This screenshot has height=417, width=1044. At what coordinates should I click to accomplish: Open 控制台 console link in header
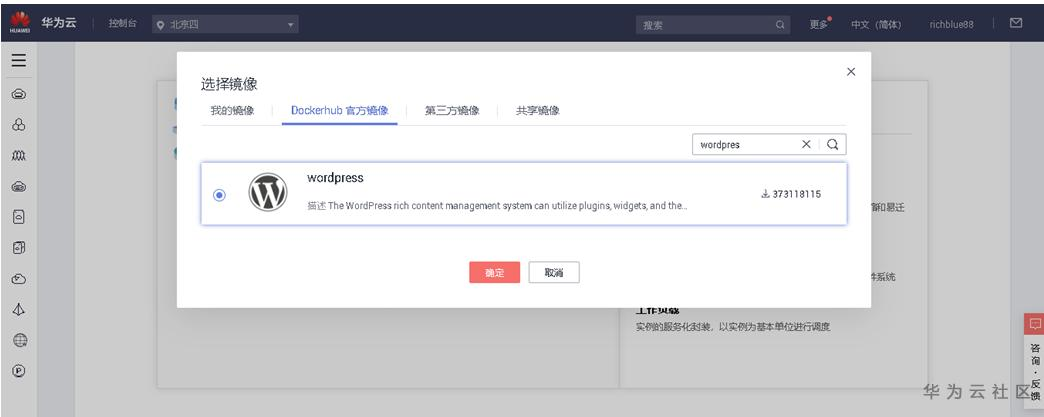pyautogui.click(x=123, y=23)
